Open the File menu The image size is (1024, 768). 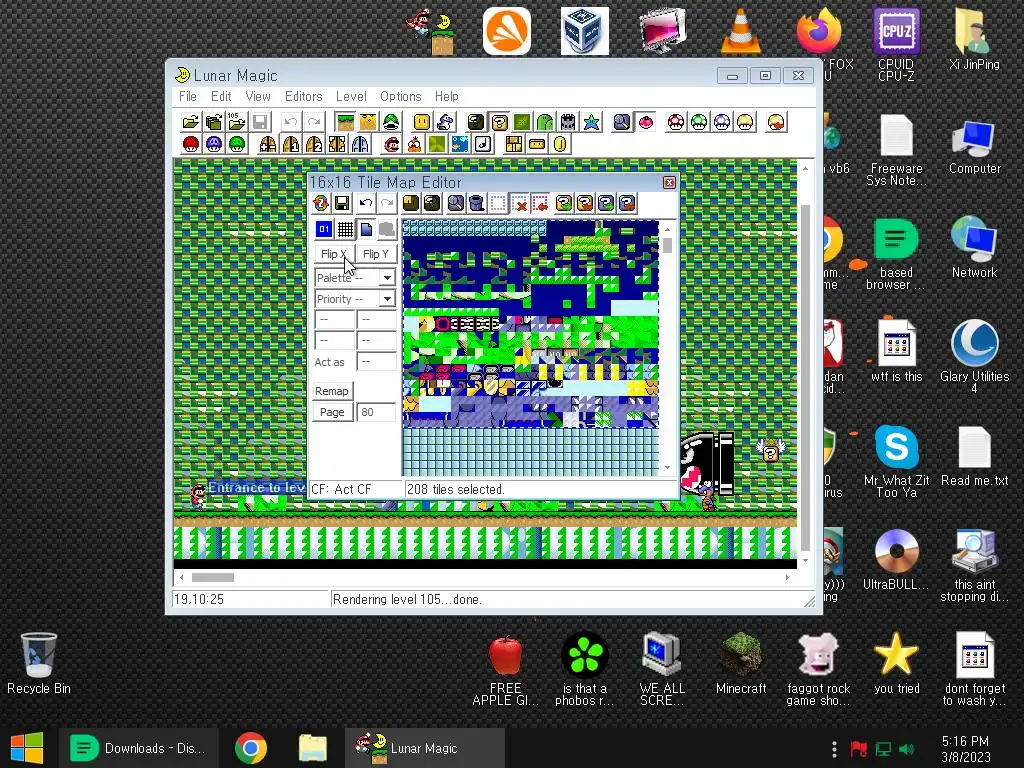coord(187,97)
